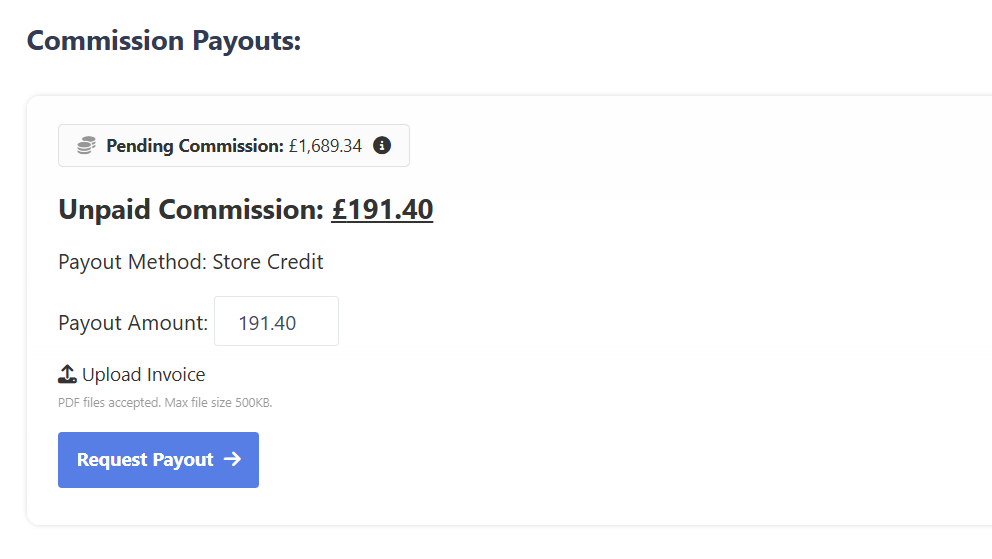
Task: Click the upload tray icon
Action: (x=67, y=375)
